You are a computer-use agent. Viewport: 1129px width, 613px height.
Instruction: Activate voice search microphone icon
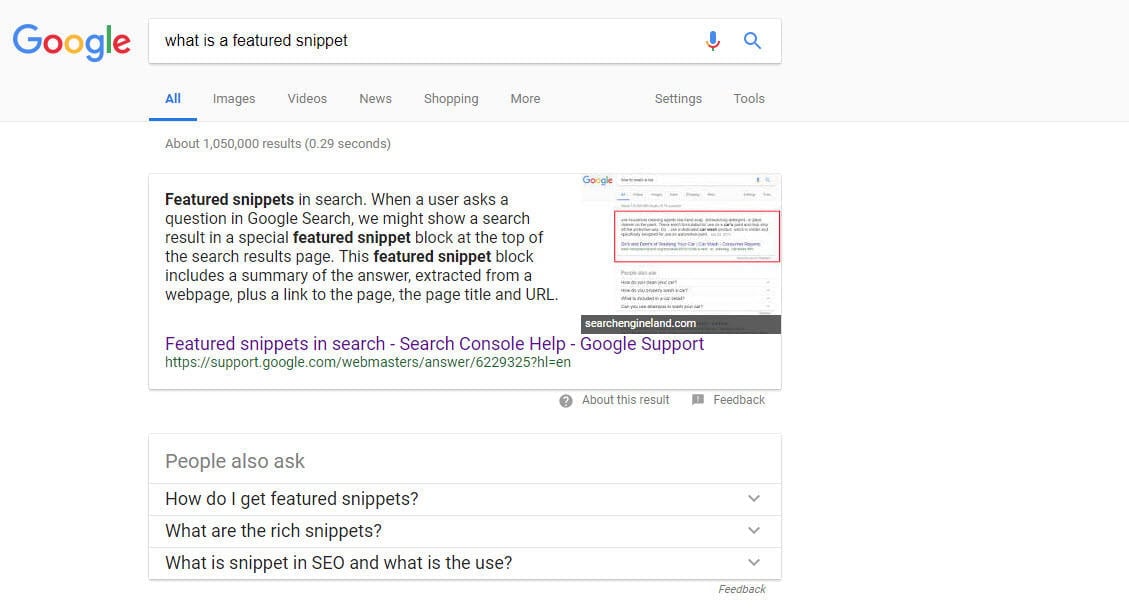coord(712,41)
